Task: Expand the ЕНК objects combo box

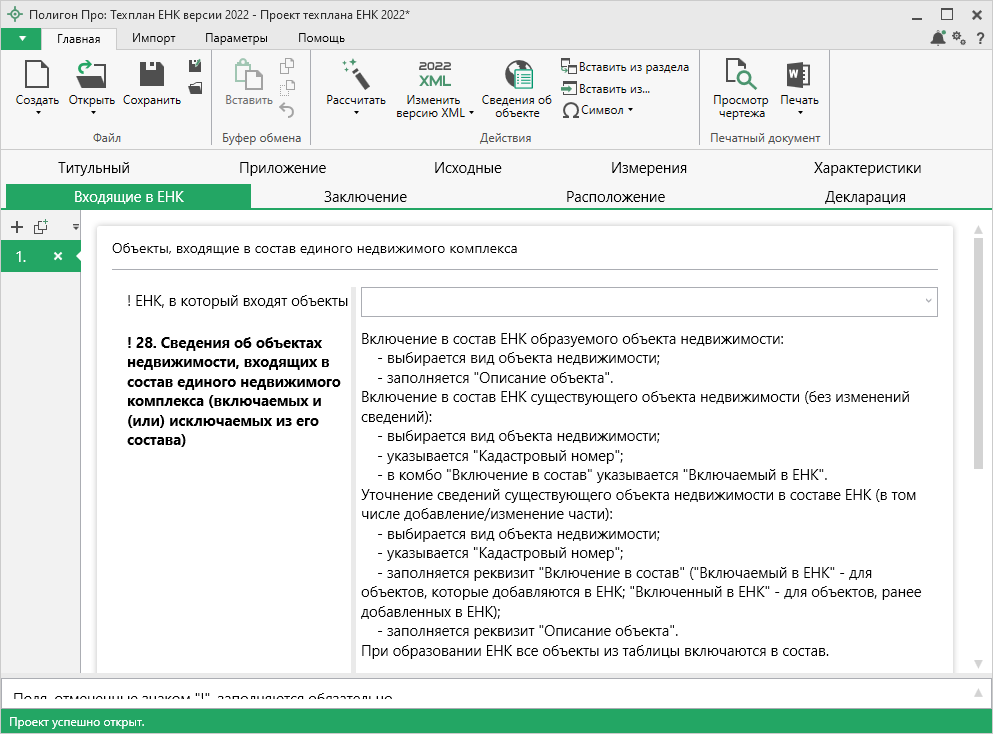Action: pyautogui.click(x=928, y=301)
